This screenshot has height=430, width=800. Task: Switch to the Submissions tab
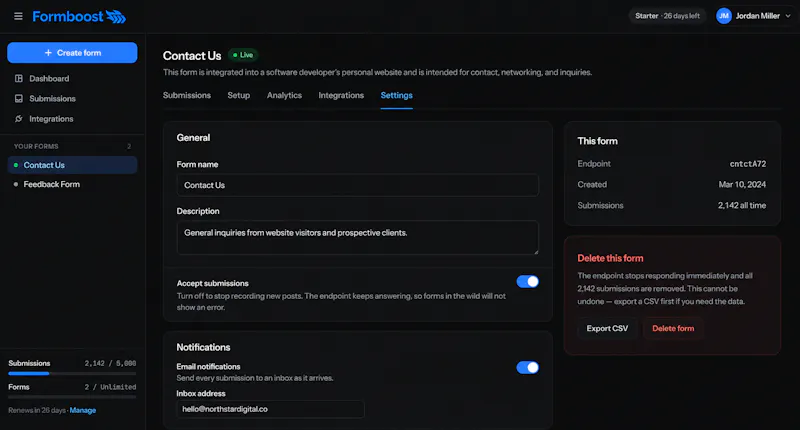point(187,95)
